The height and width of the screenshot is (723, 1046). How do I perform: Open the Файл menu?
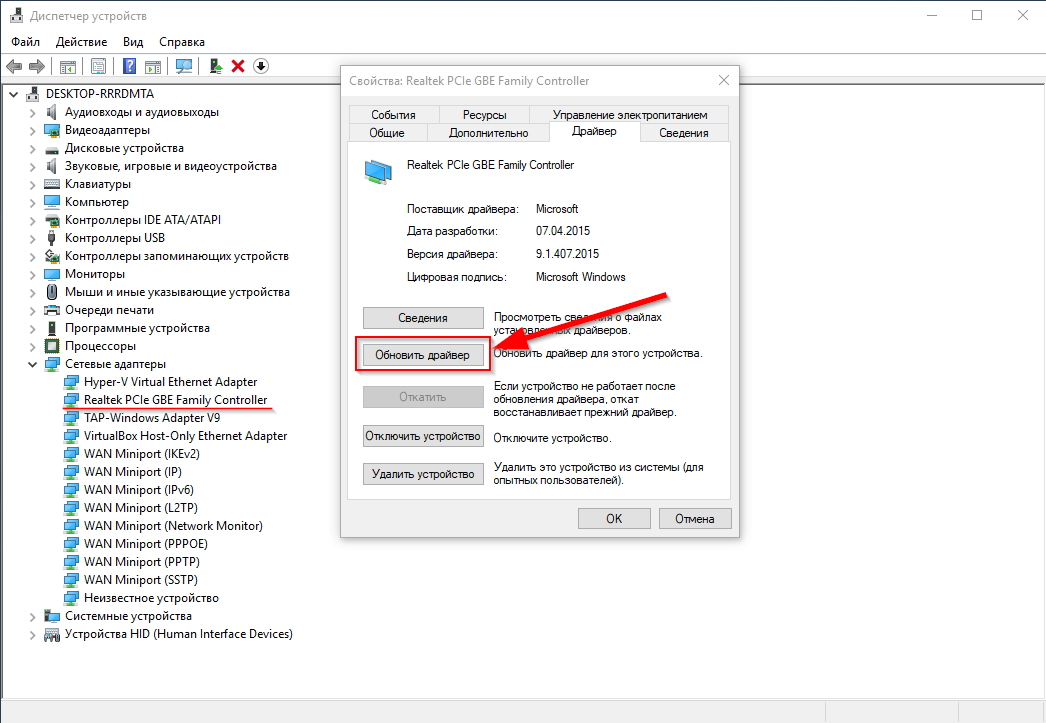click(x=25, y=41)
